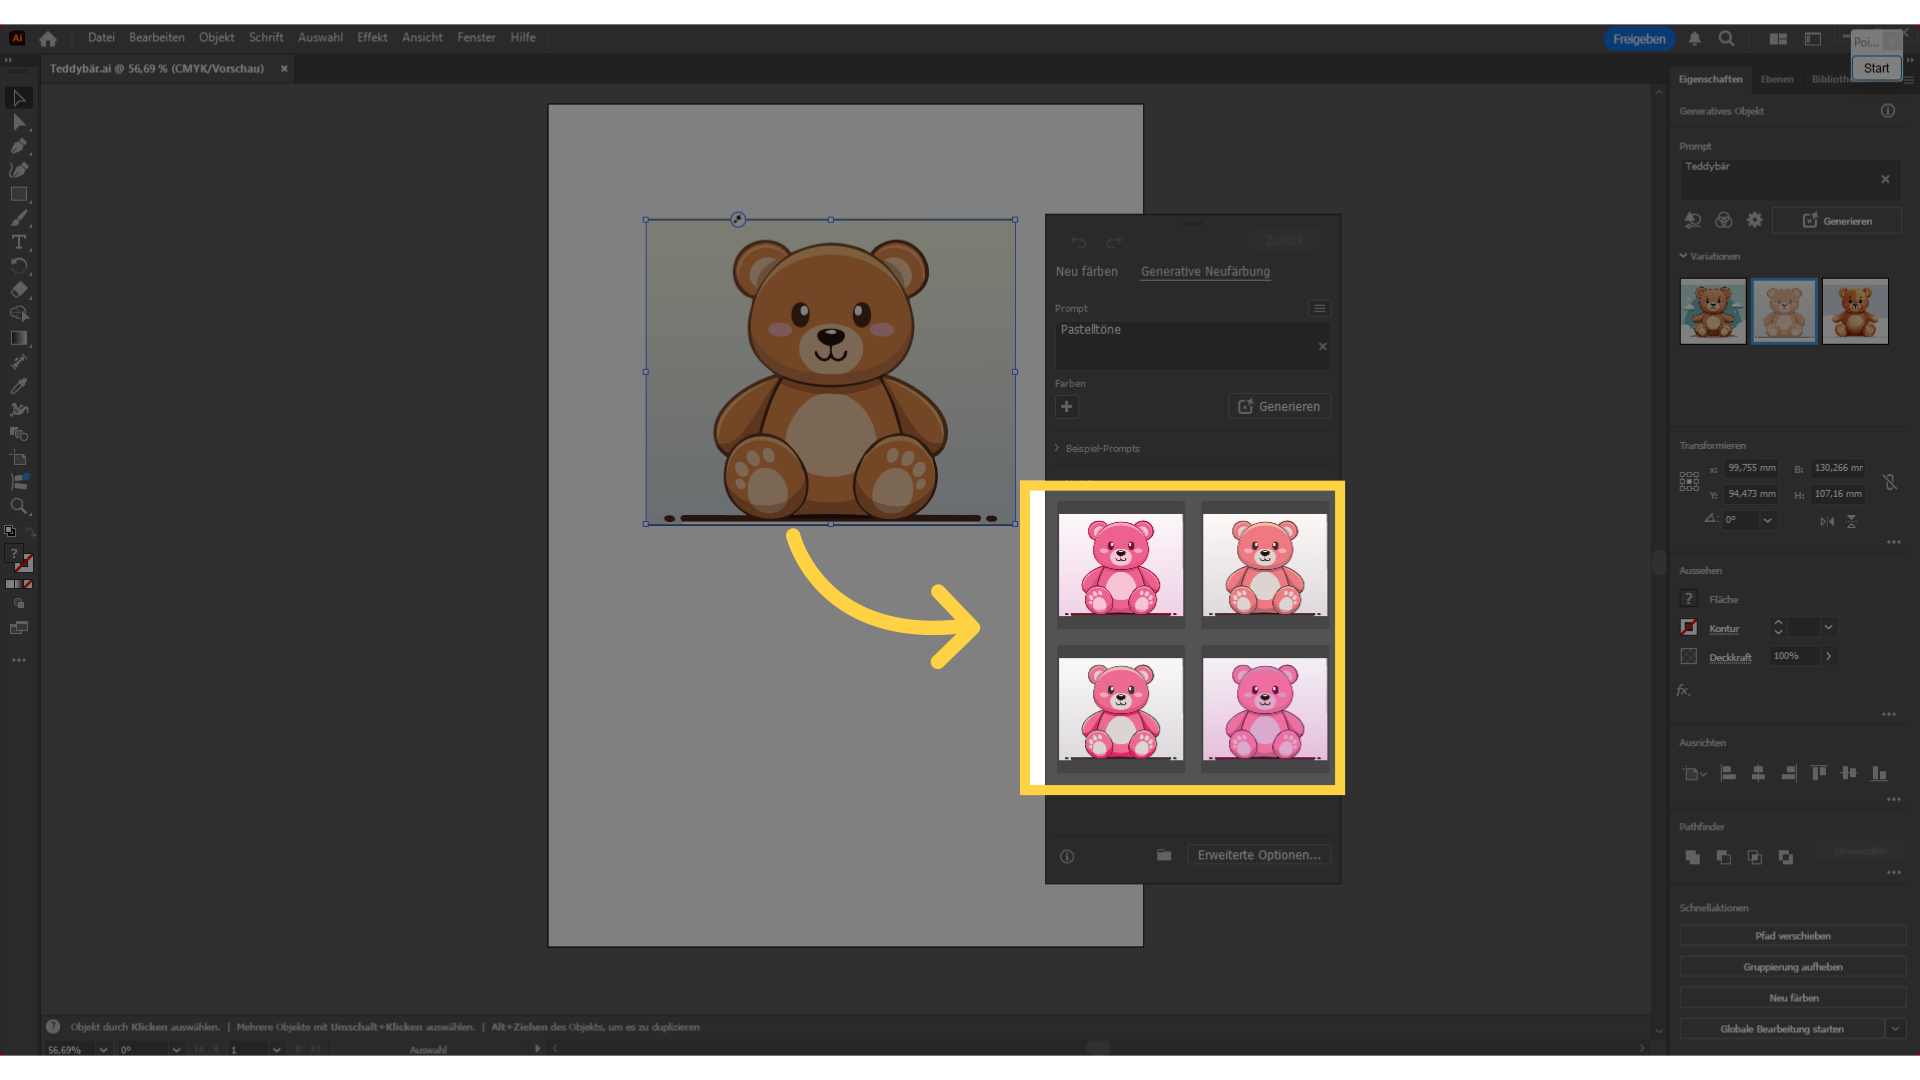
Task: Select the Eraser tool
Action: click(x=19, y=290)
